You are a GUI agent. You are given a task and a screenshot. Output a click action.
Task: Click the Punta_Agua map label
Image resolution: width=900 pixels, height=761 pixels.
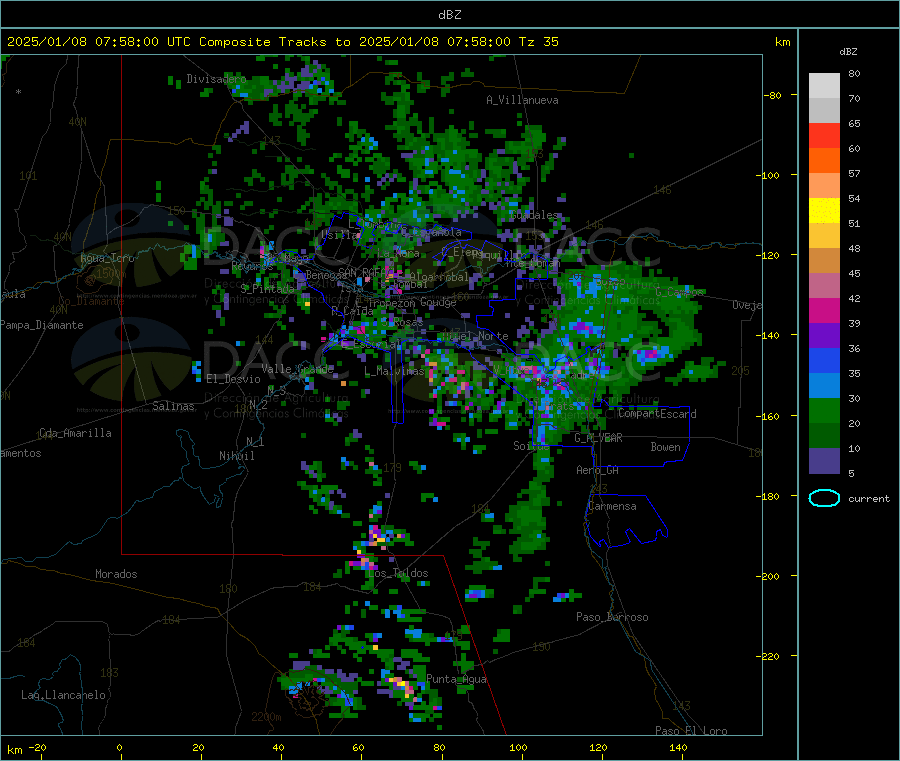[456, 679]
